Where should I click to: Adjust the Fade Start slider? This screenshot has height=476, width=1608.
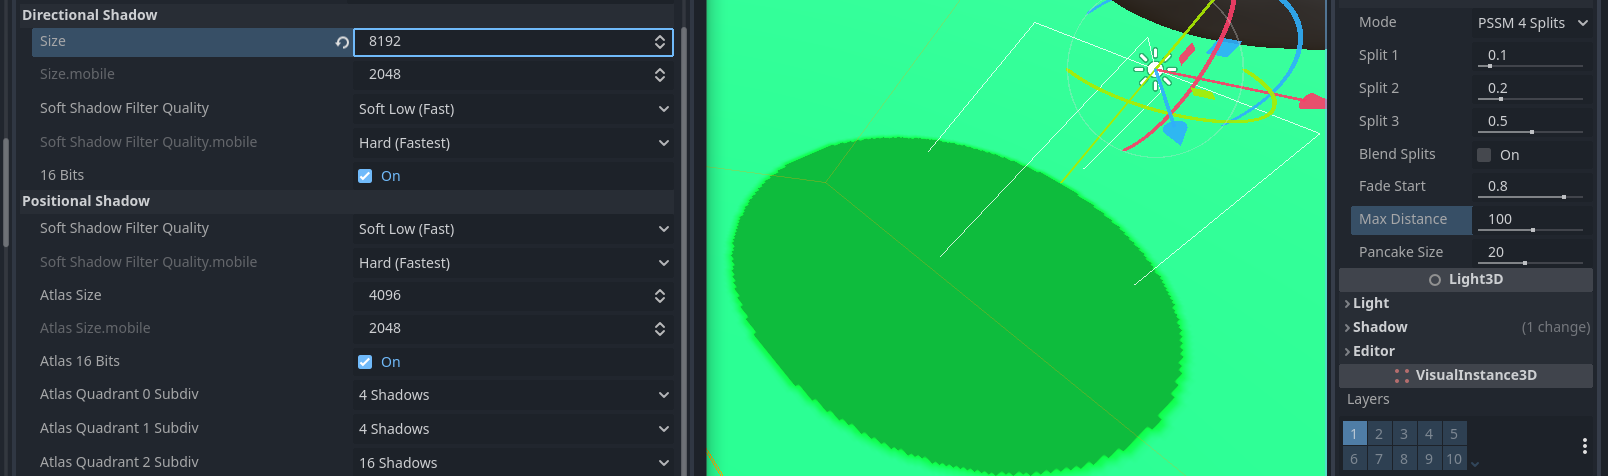[x=1530, y=197]
